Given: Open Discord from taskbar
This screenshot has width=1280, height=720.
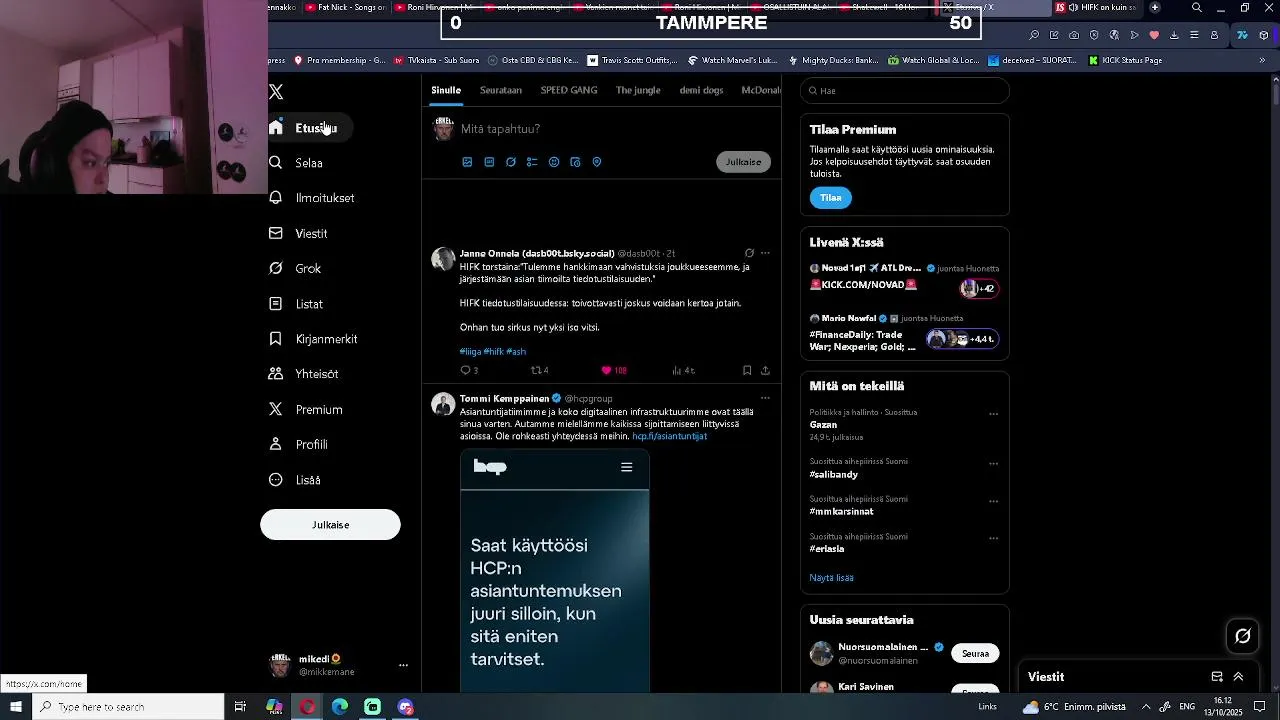Looking at the screenshot, I should tap(405, 707).
